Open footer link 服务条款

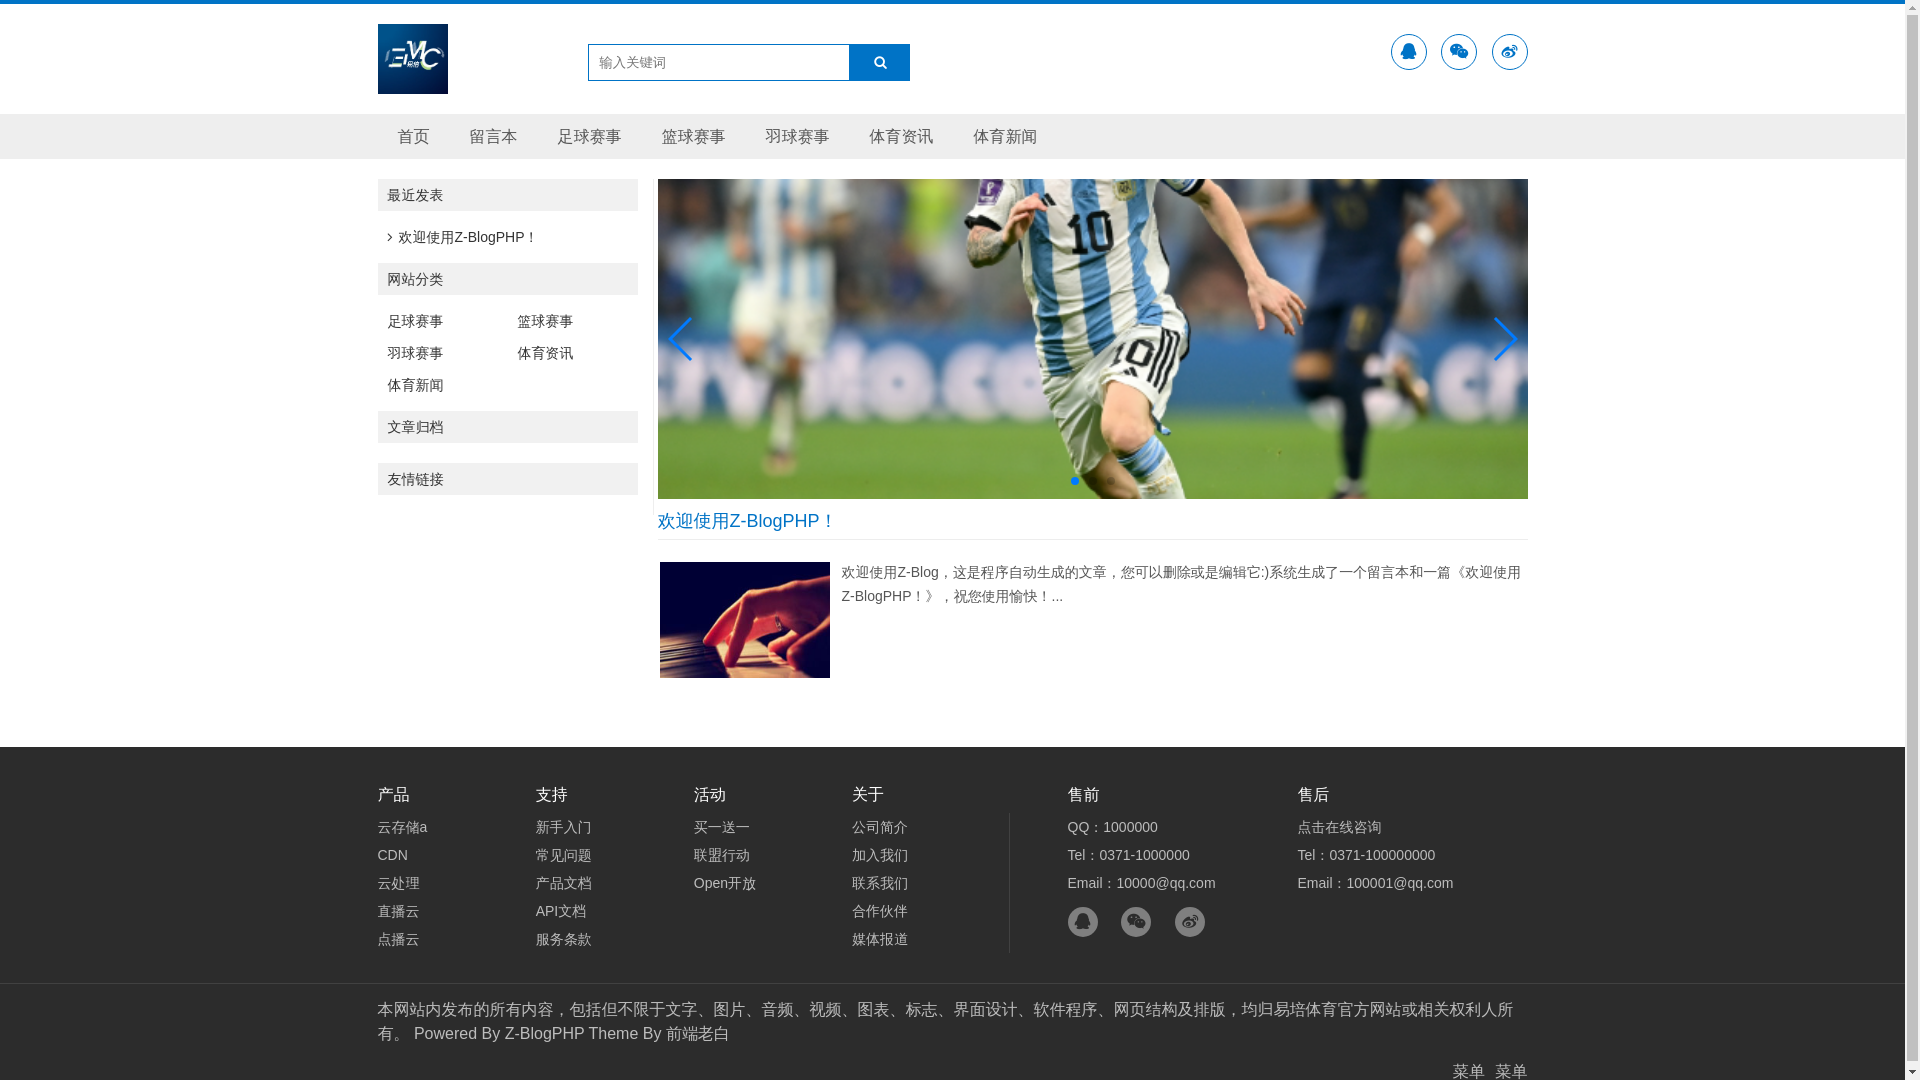(563, 939)
